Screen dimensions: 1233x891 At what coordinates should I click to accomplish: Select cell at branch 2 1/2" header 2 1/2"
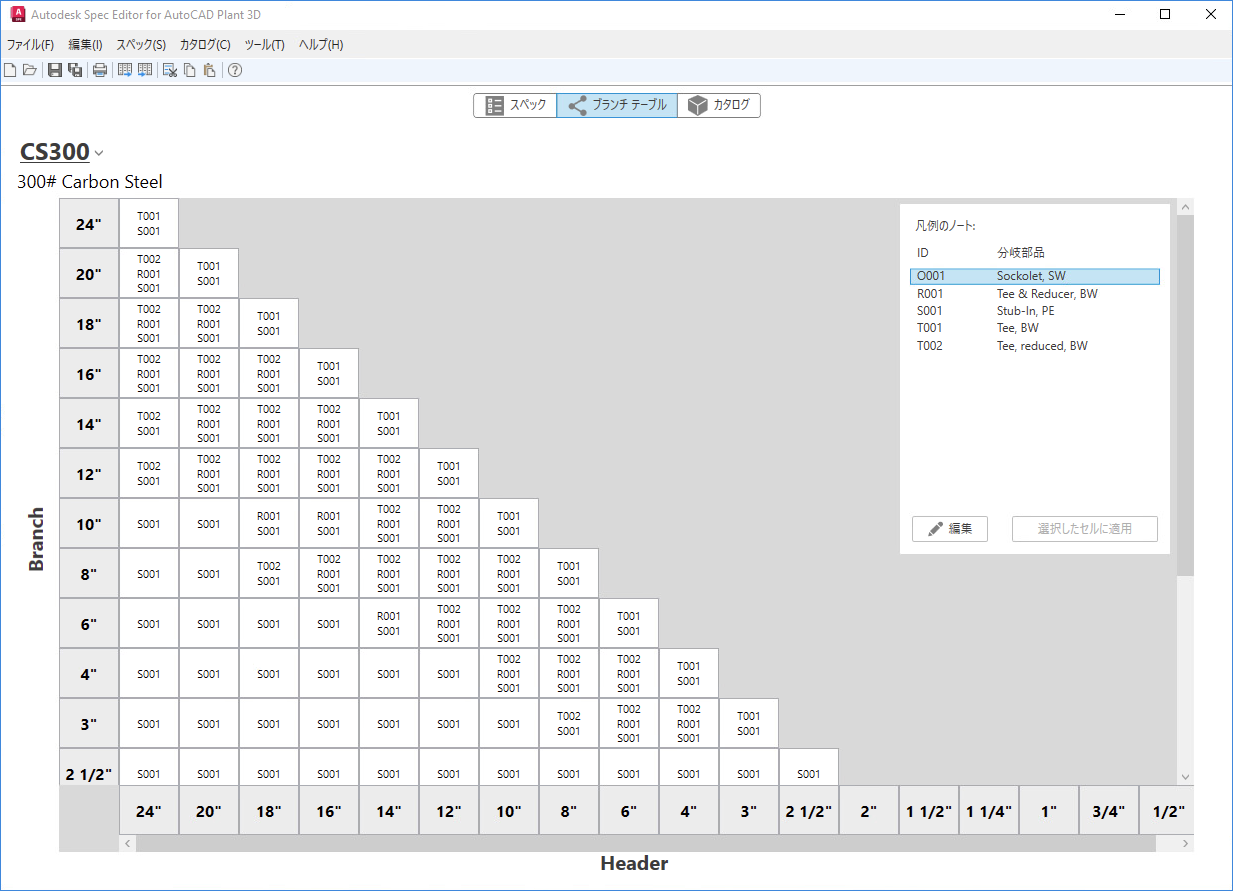click(x=809, y=768)
